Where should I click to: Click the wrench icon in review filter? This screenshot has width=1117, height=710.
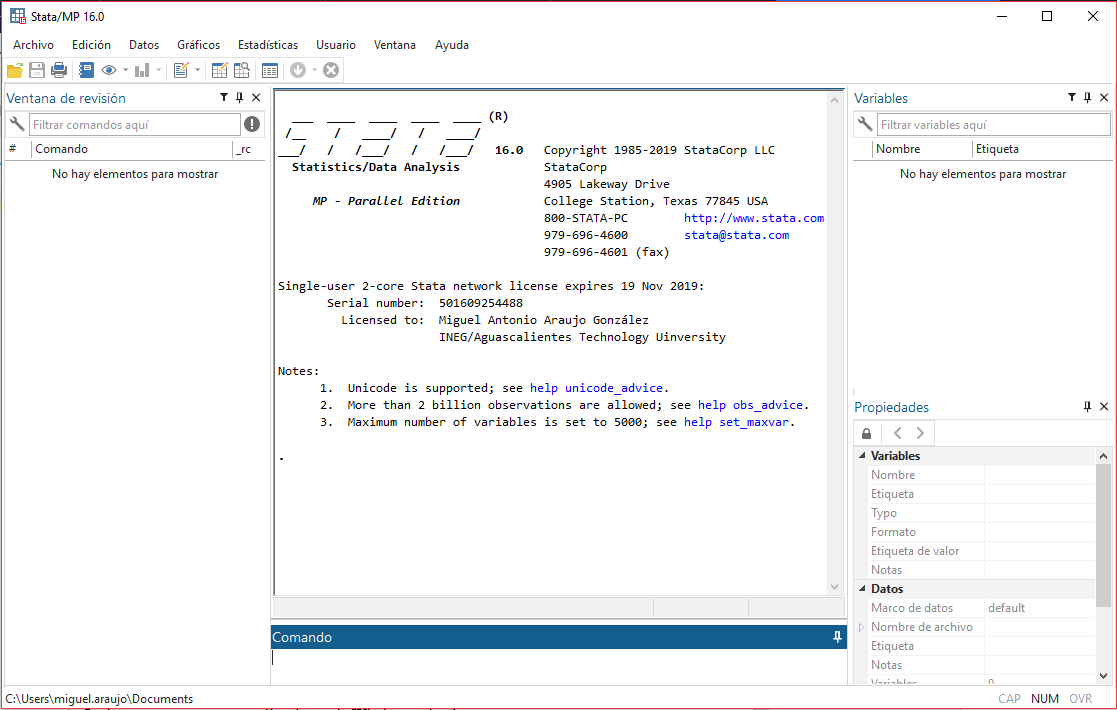pyautogui.click(x=17, y=125)
